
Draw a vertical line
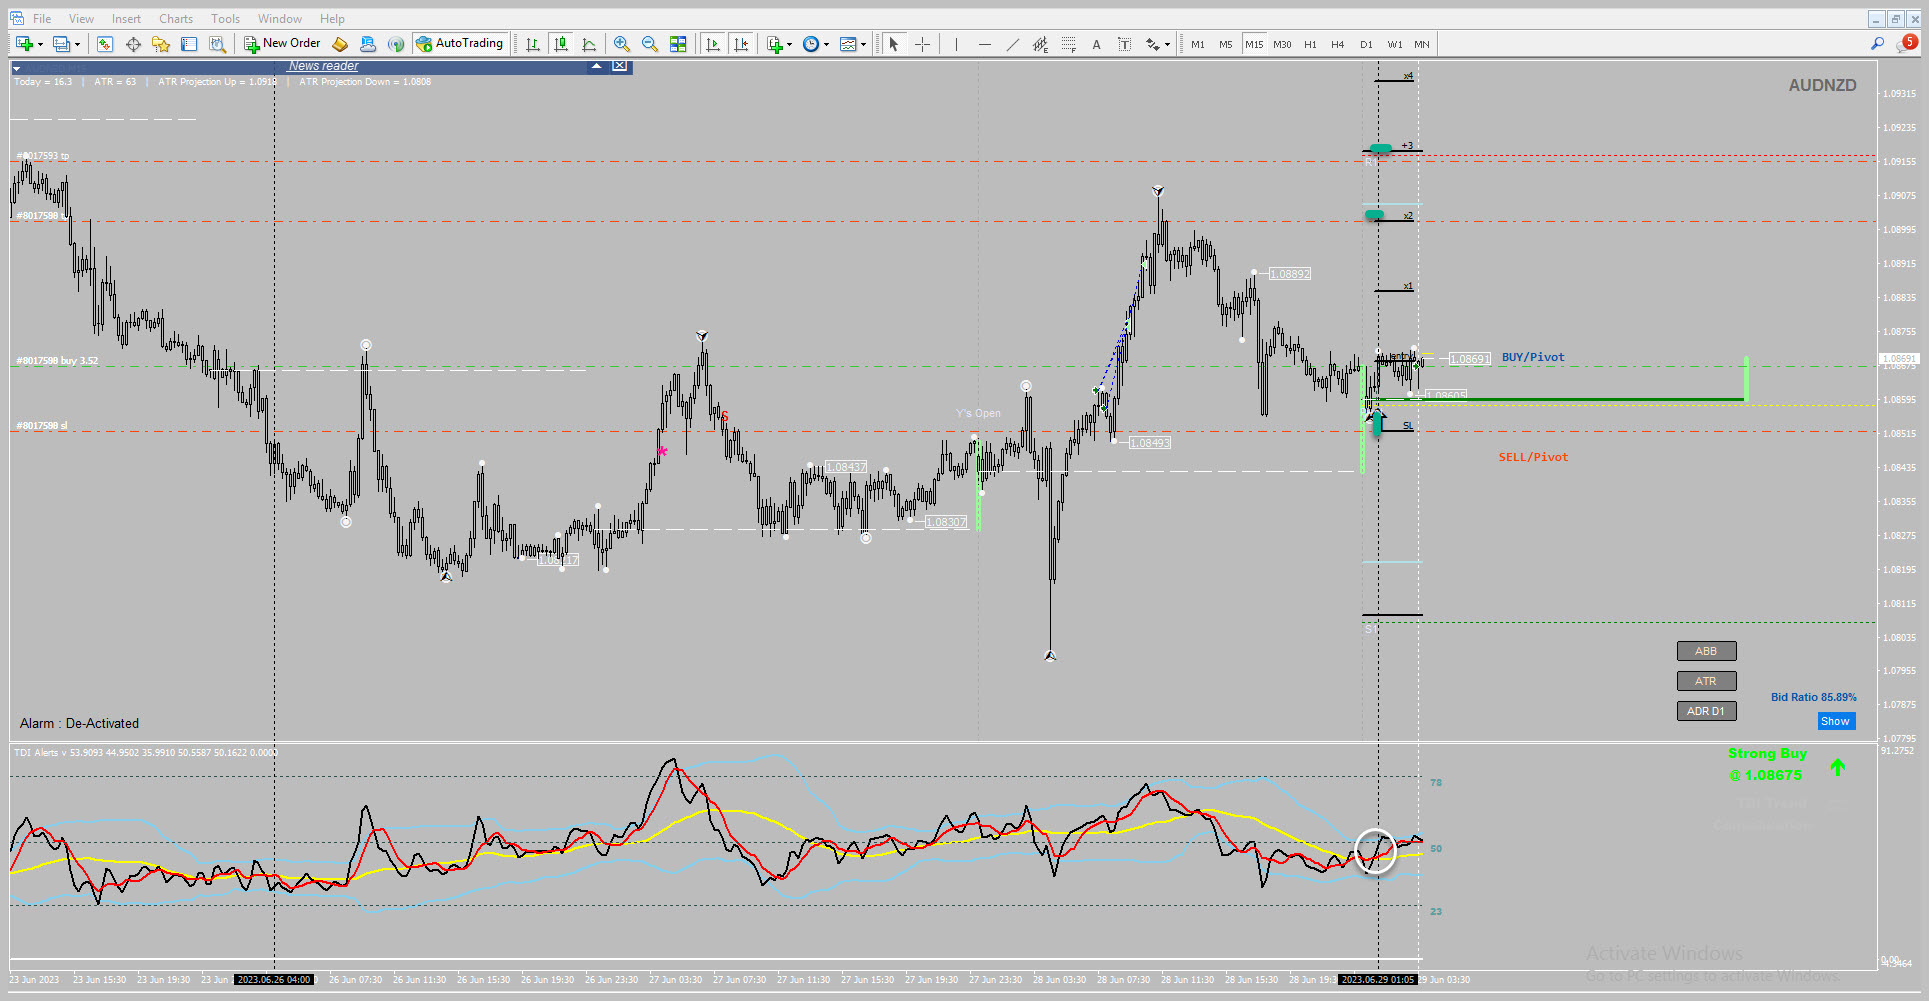(x=956, y=44)
